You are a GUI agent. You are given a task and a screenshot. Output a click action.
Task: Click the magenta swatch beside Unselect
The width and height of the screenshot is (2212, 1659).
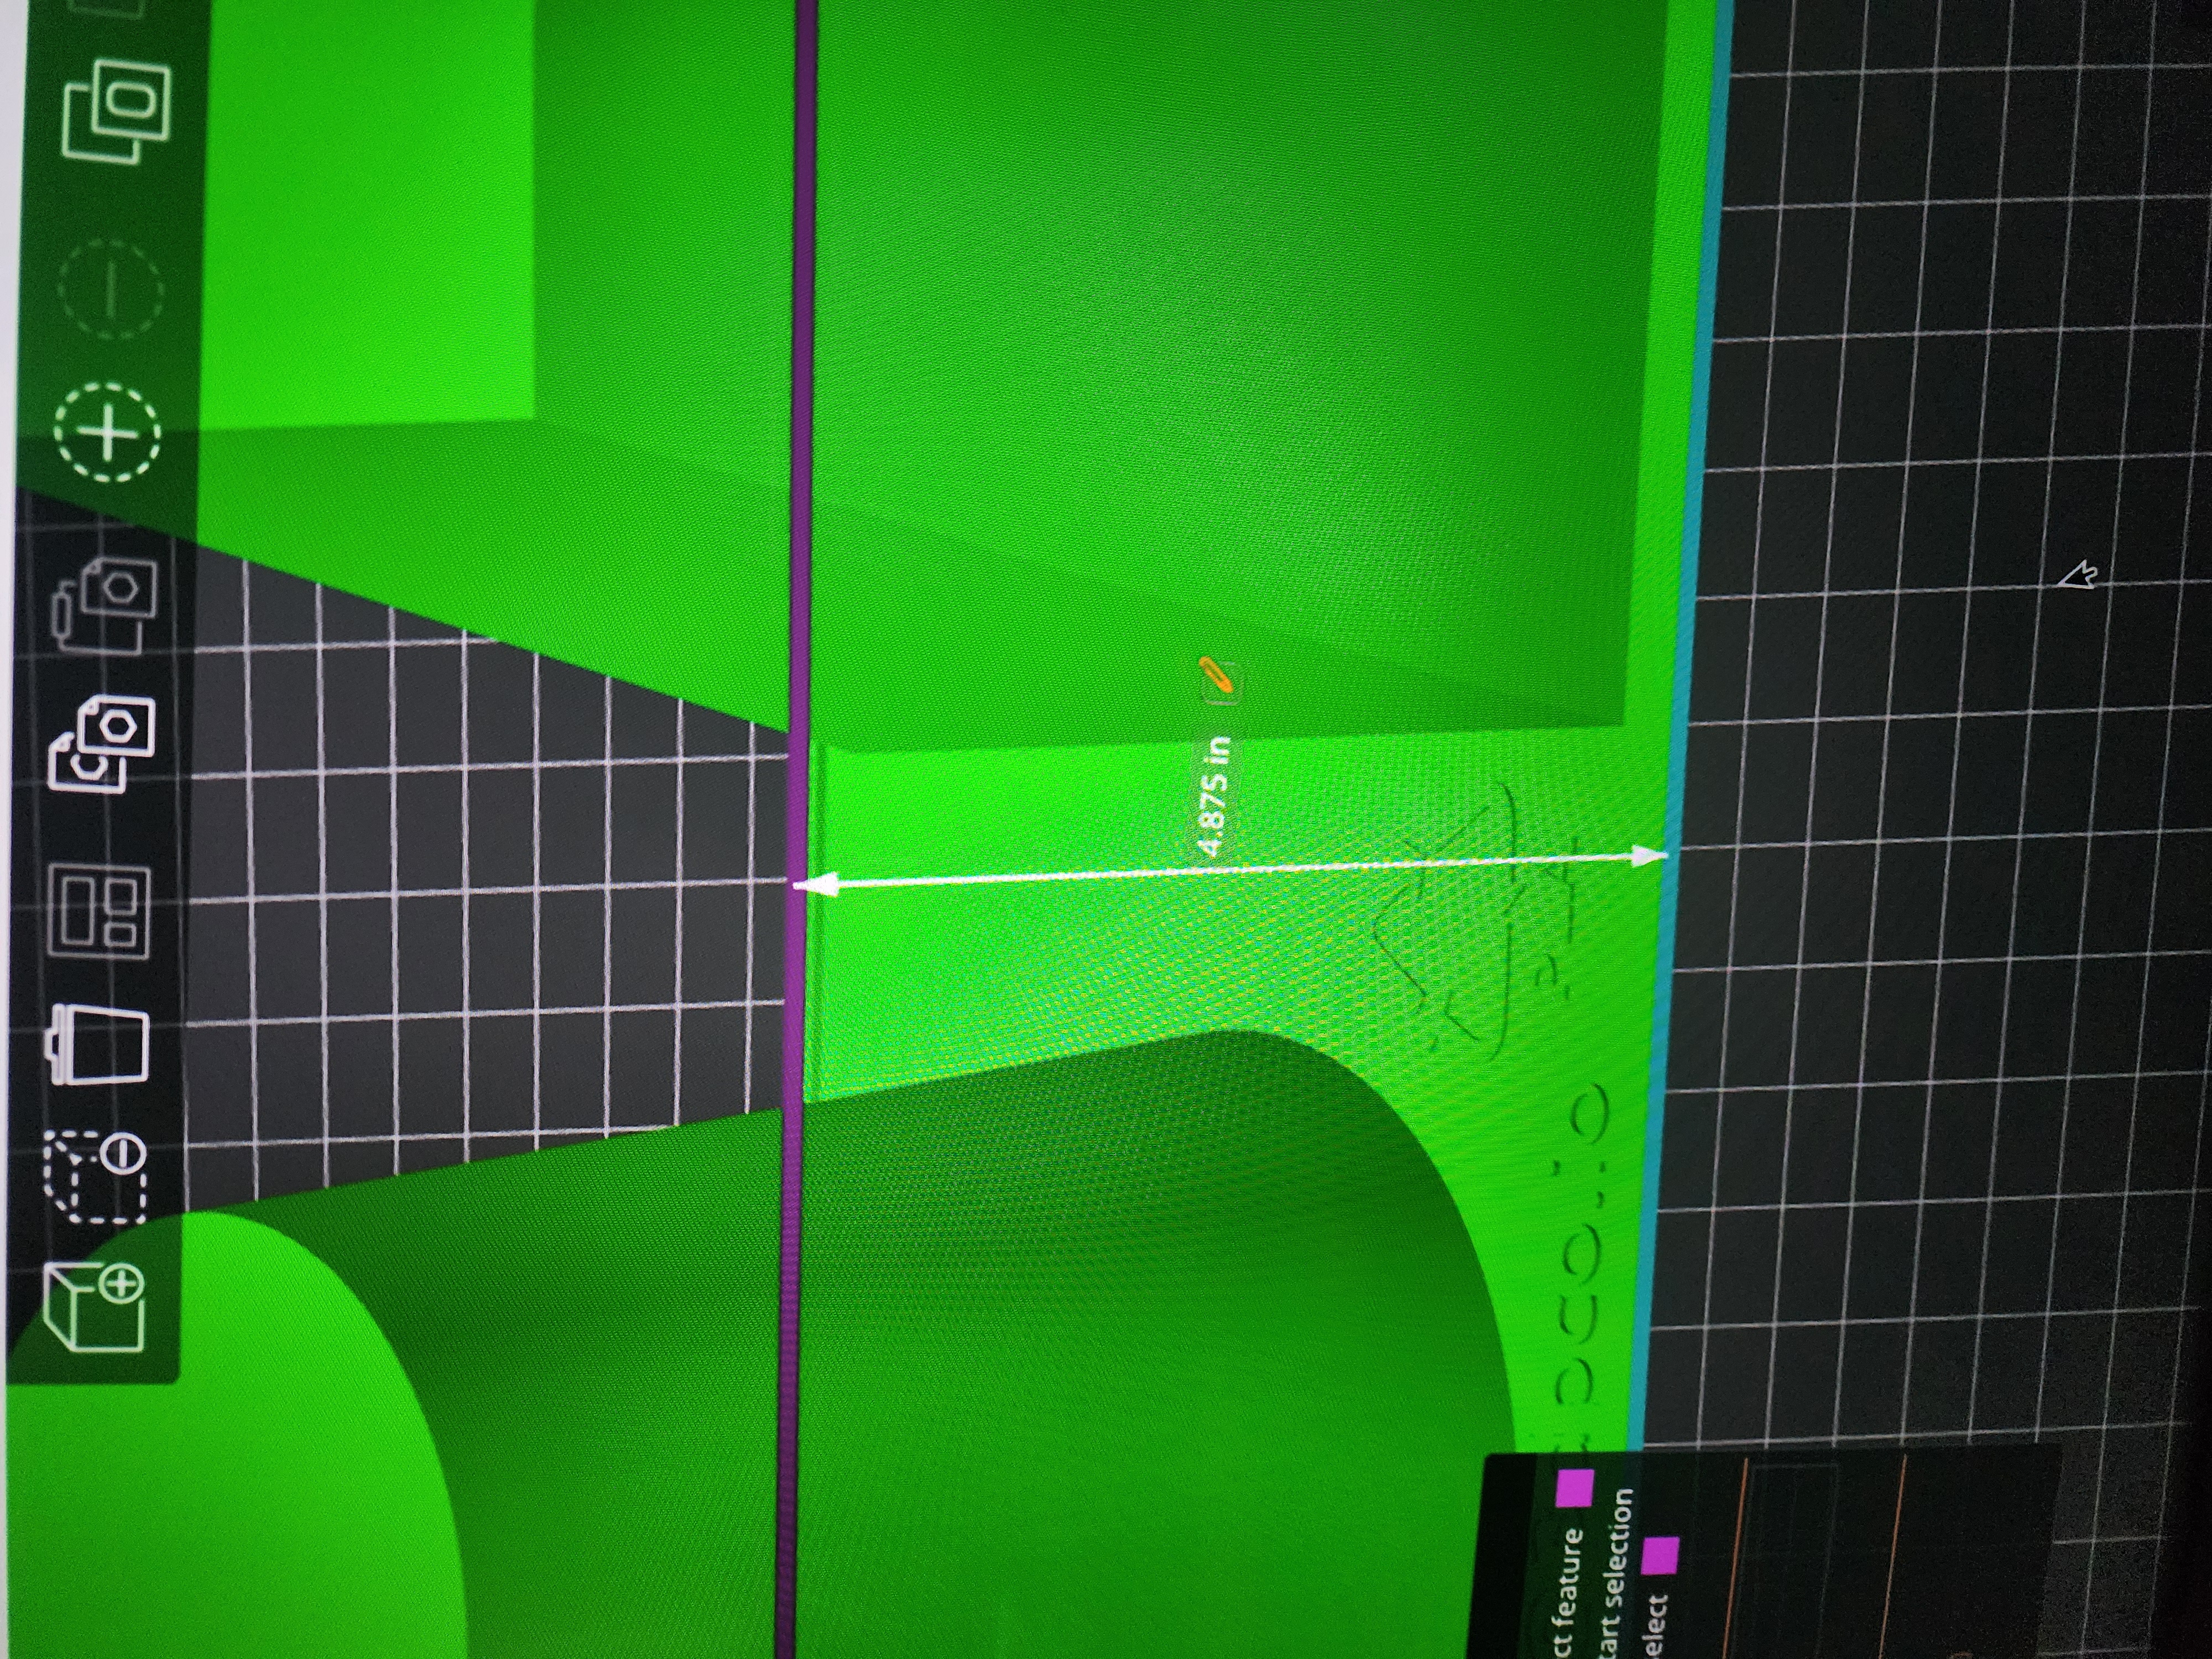click(1661, 1556)
